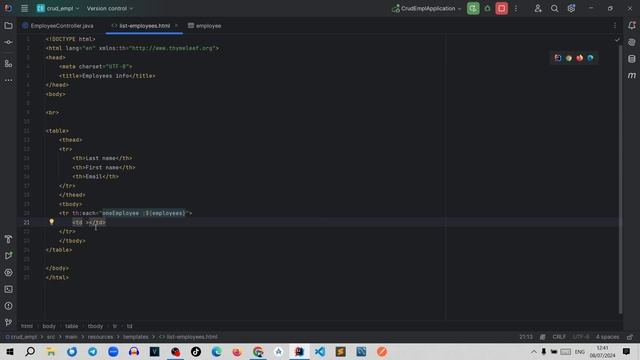Expand the CrudEmplApplication run configuration list

[x=427, y=9]
